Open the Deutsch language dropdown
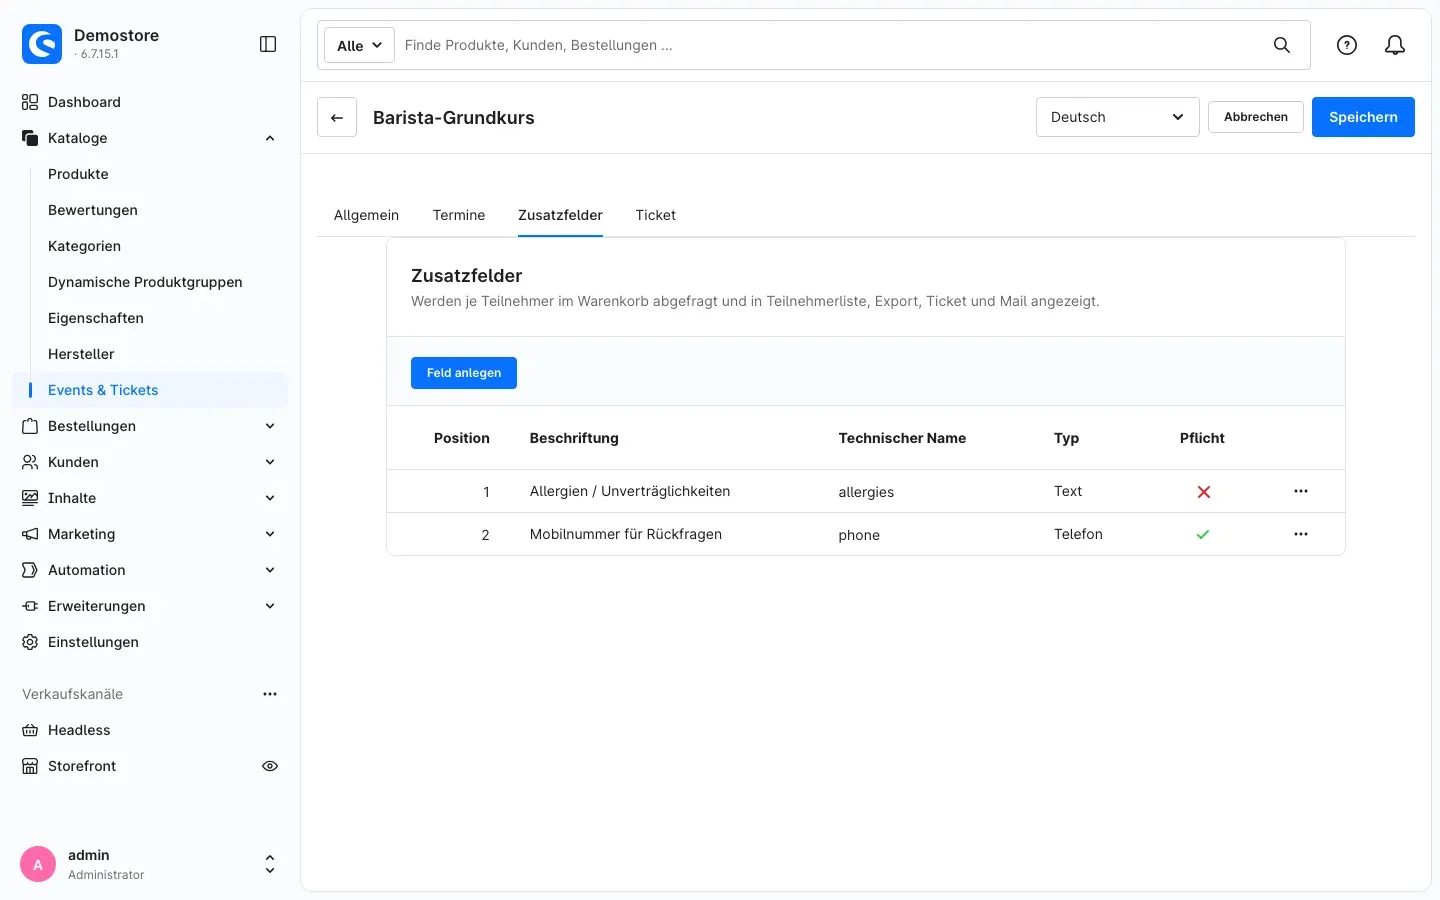1440x900 pixels. [x=1117, y=117]
